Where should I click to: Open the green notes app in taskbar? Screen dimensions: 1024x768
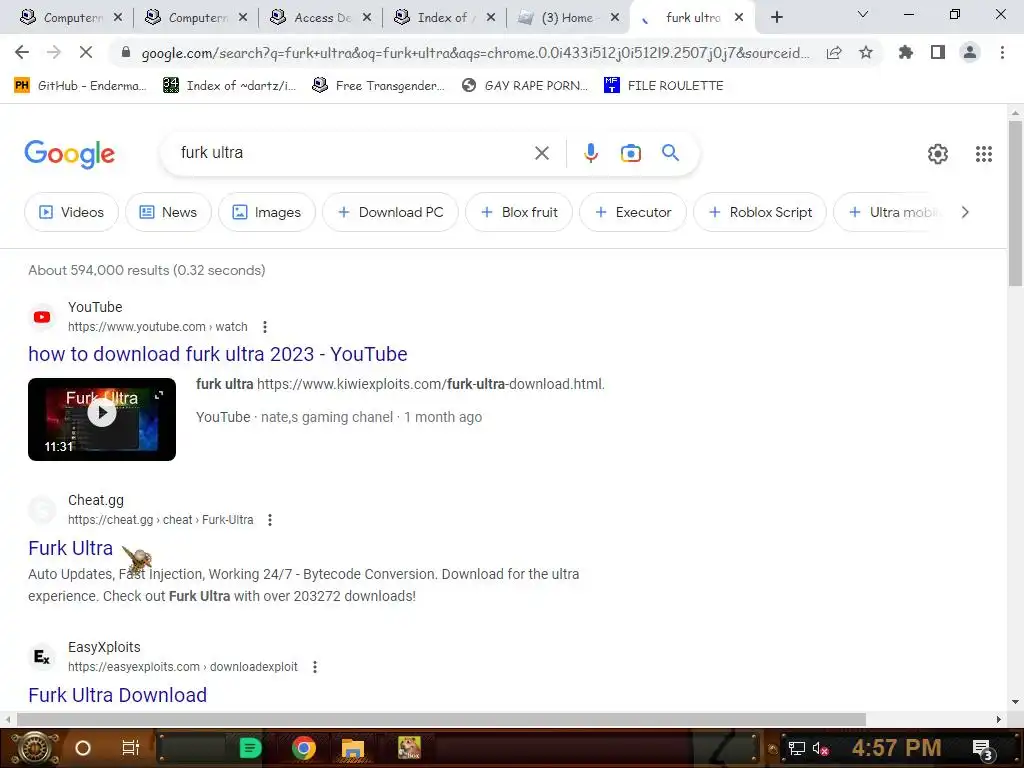250,748
